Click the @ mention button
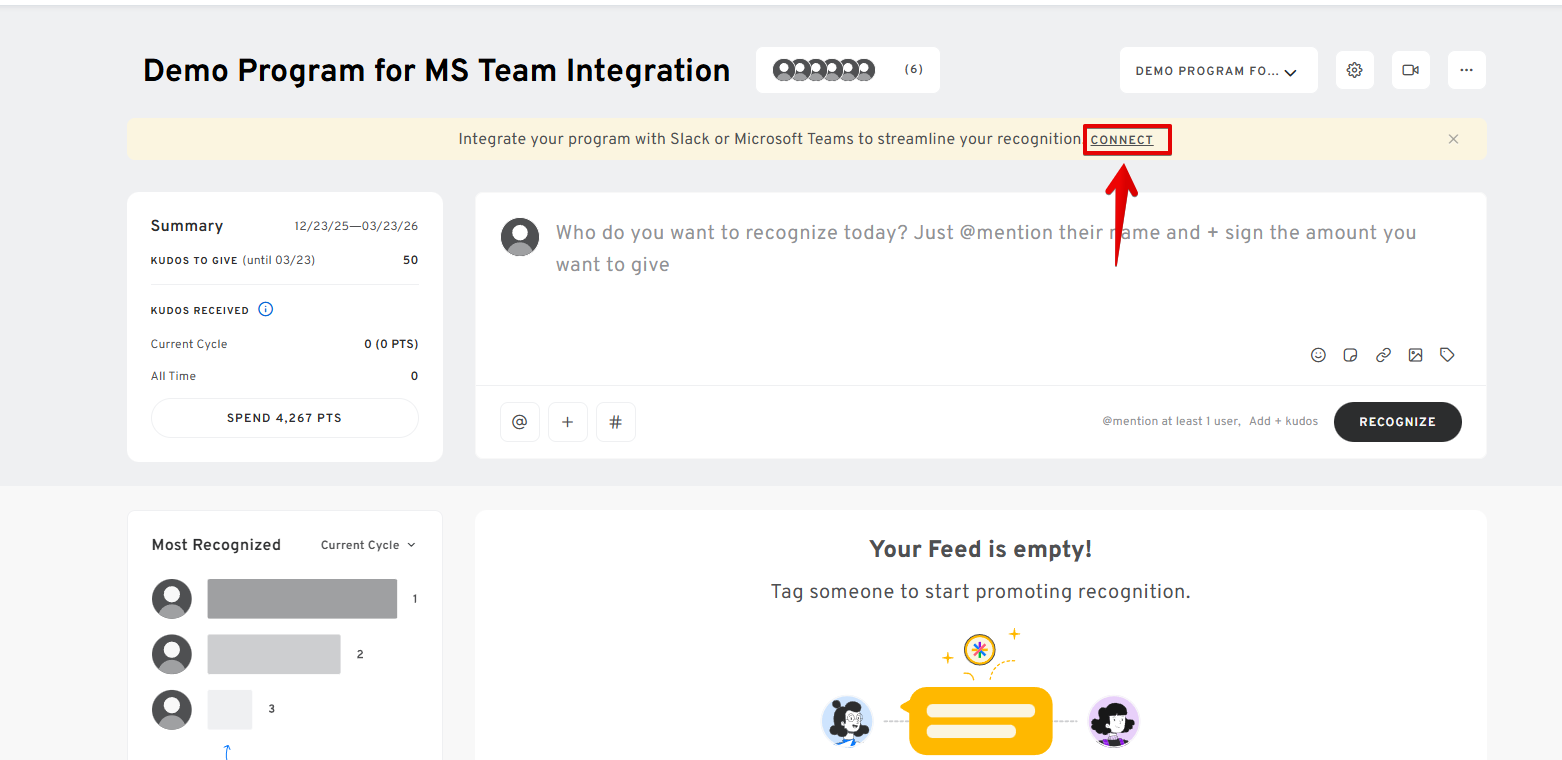Screen dimensions: 1562x760 pos(520,422)
